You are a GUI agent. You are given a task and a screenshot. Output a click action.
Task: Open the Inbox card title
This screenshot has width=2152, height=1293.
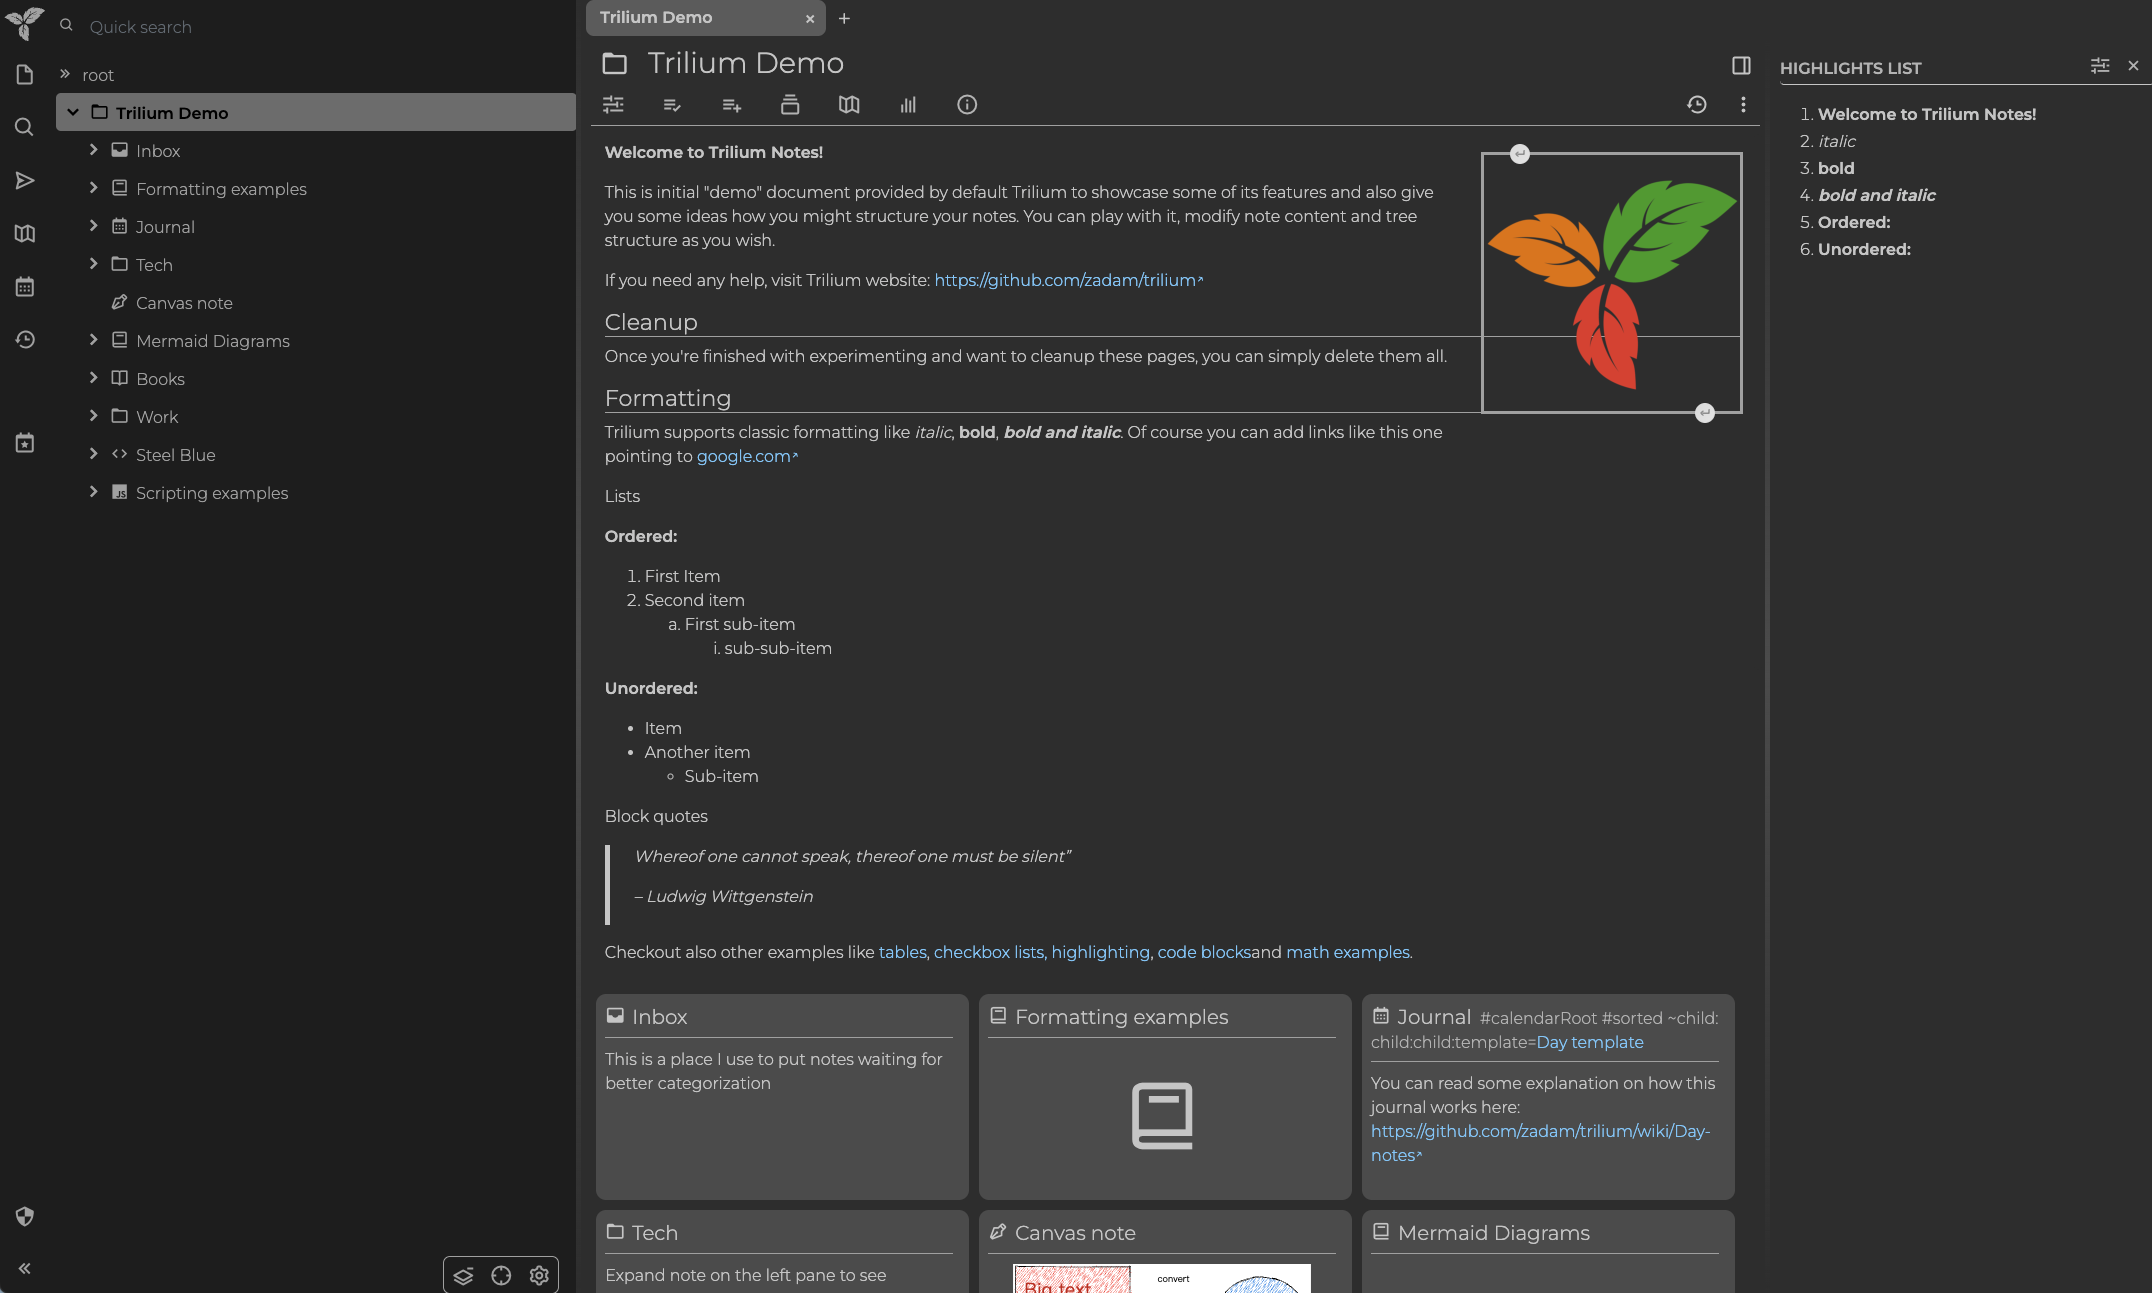pos(659,1017)
